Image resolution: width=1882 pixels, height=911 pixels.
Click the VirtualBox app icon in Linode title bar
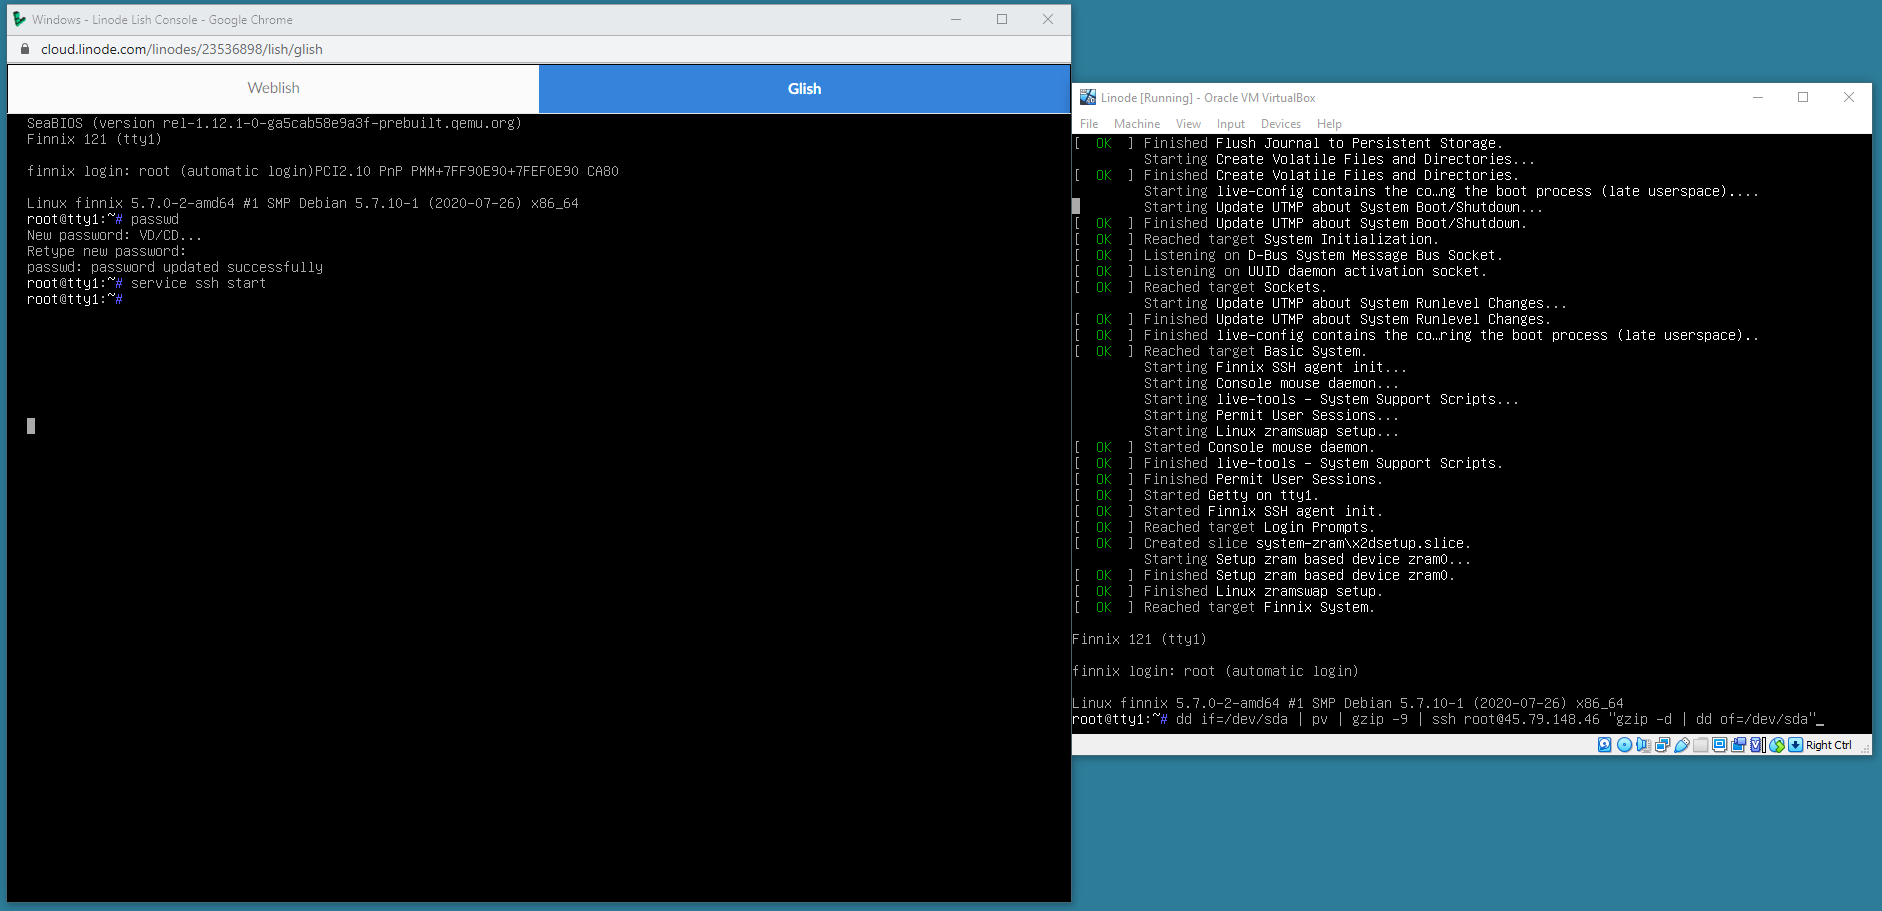(1088, 97)
